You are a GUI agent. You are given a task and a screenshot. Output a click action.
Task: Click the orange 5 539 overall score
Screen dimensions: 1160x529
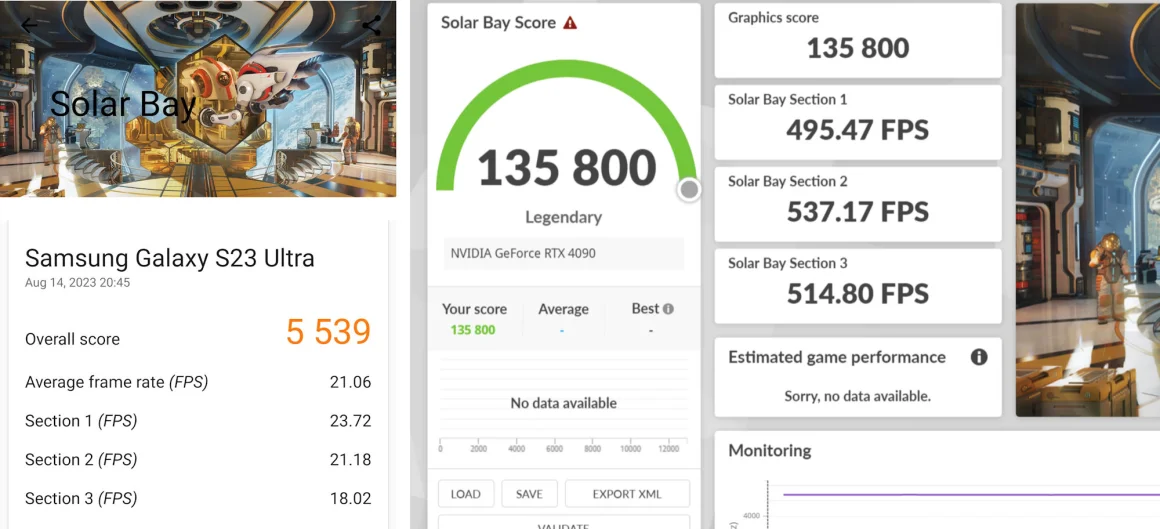[328, 332]
